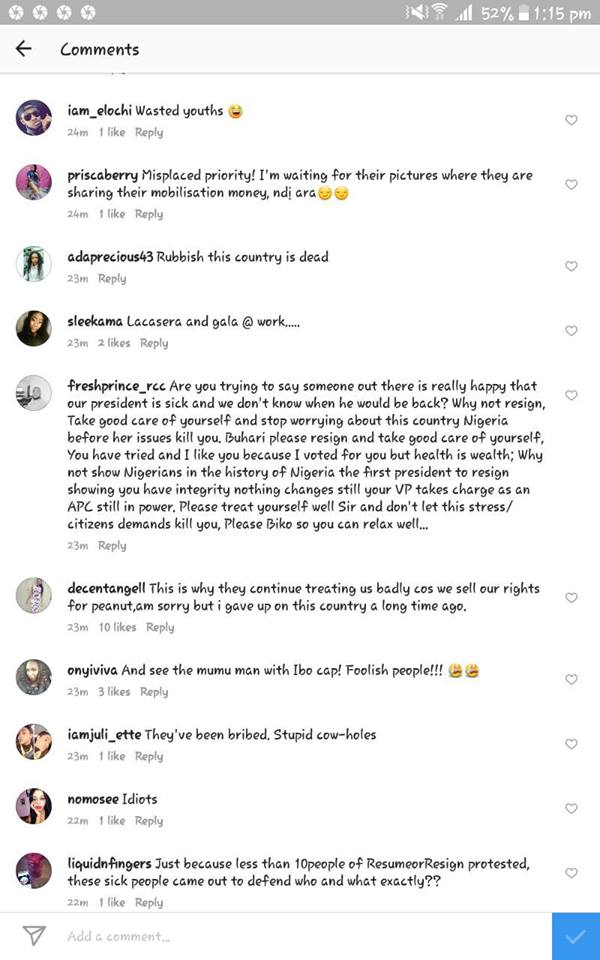
Task: Heart the sleekama Lacasera comment
Action: pyautogui.click(x=571, y=331)
